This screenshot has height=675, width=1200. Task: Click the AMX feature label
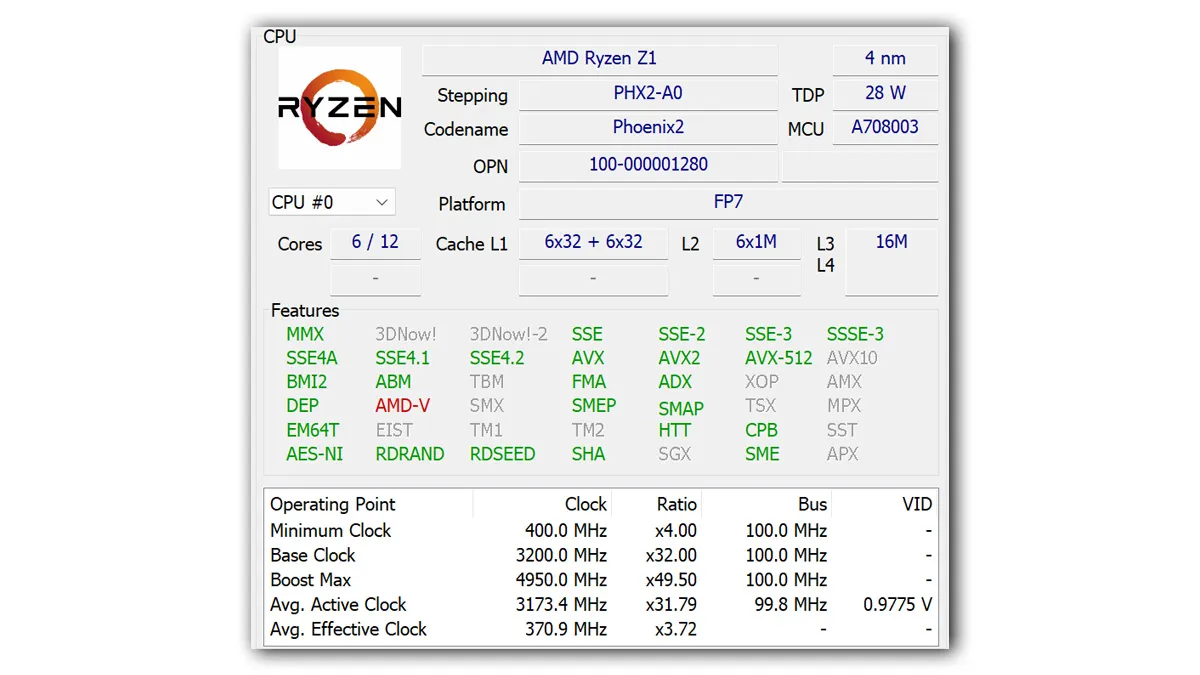844,382
